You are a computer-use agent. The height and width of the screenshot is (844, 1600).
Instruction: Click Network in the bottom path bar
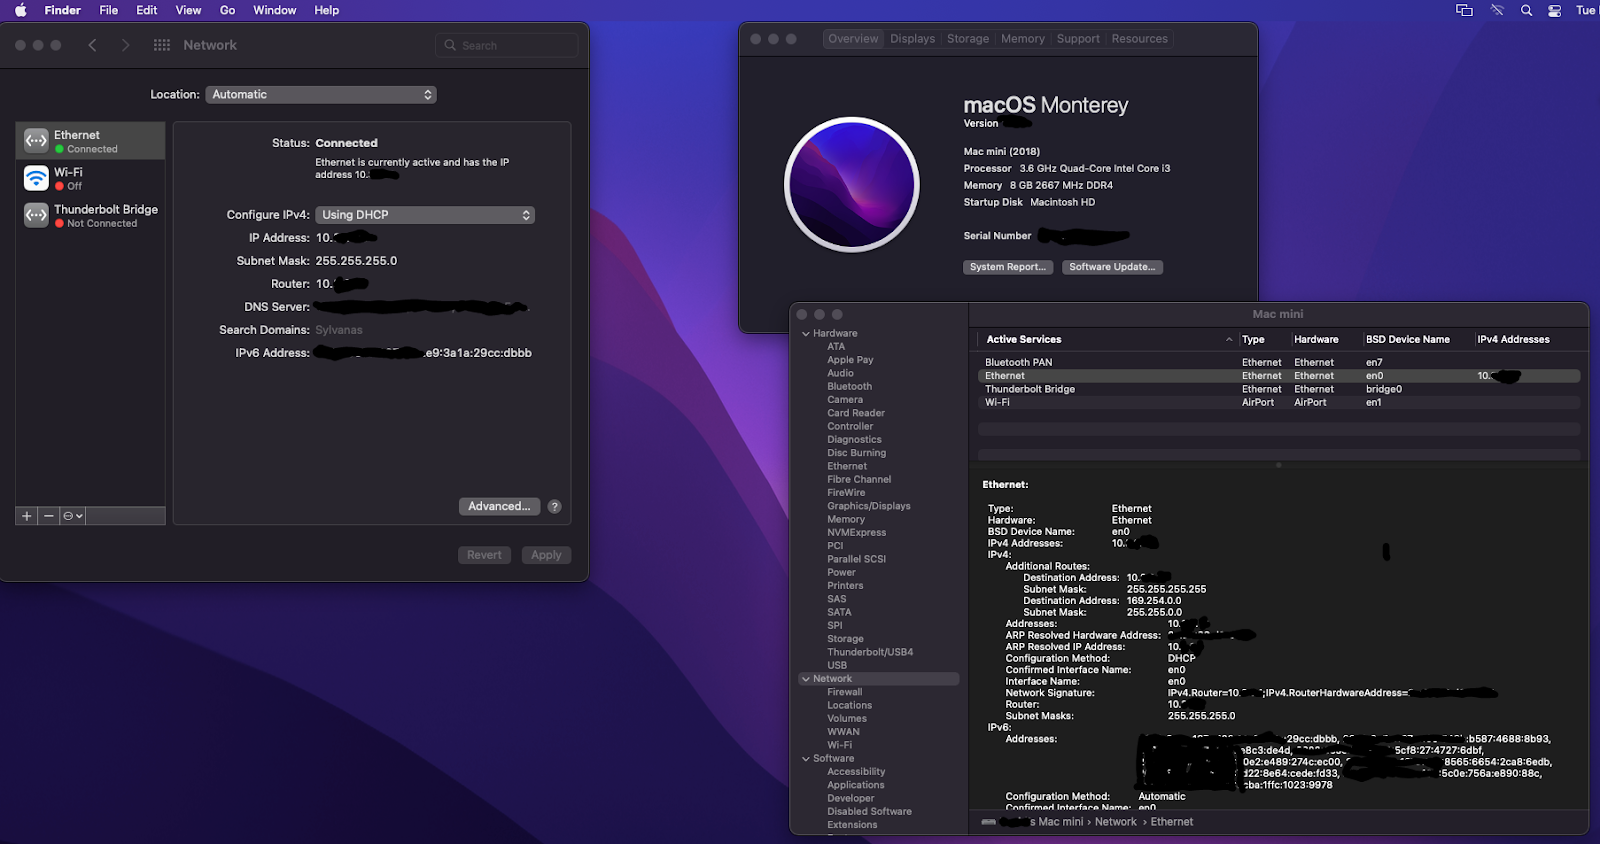pyautogui.click(x=1116, y=822)
